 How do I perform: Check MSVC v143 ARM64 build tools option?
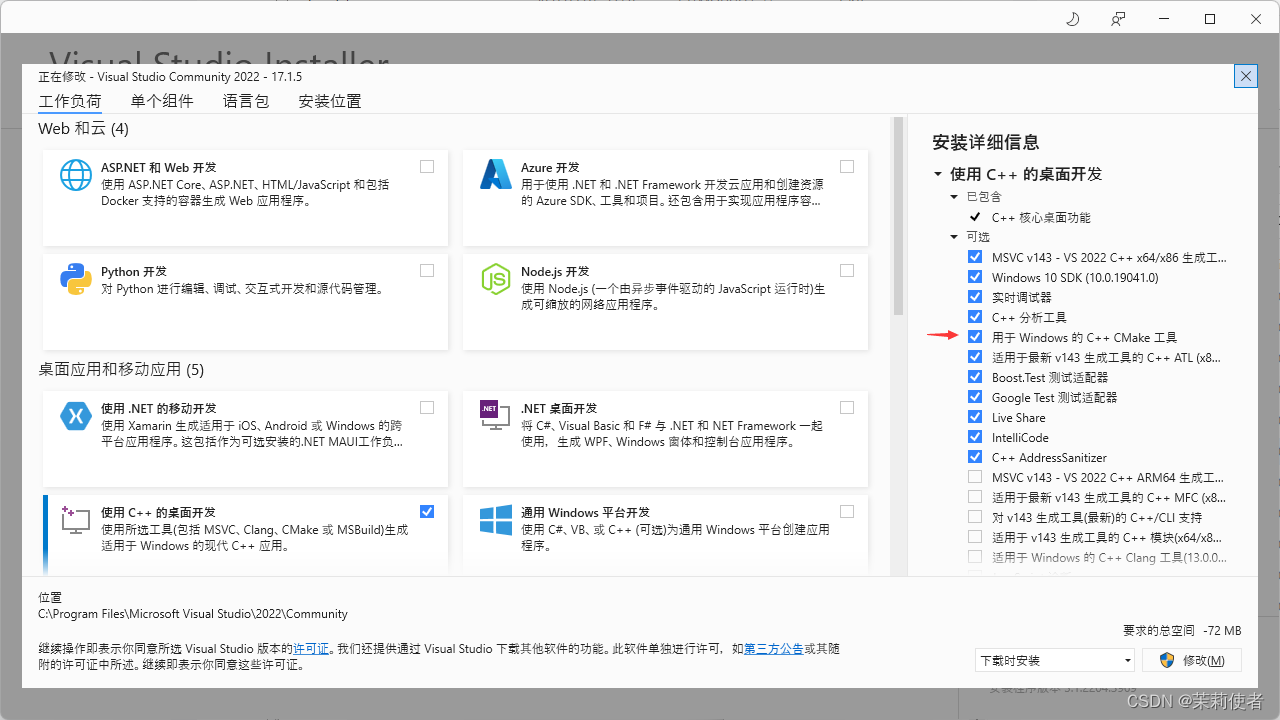coord(975,477)
